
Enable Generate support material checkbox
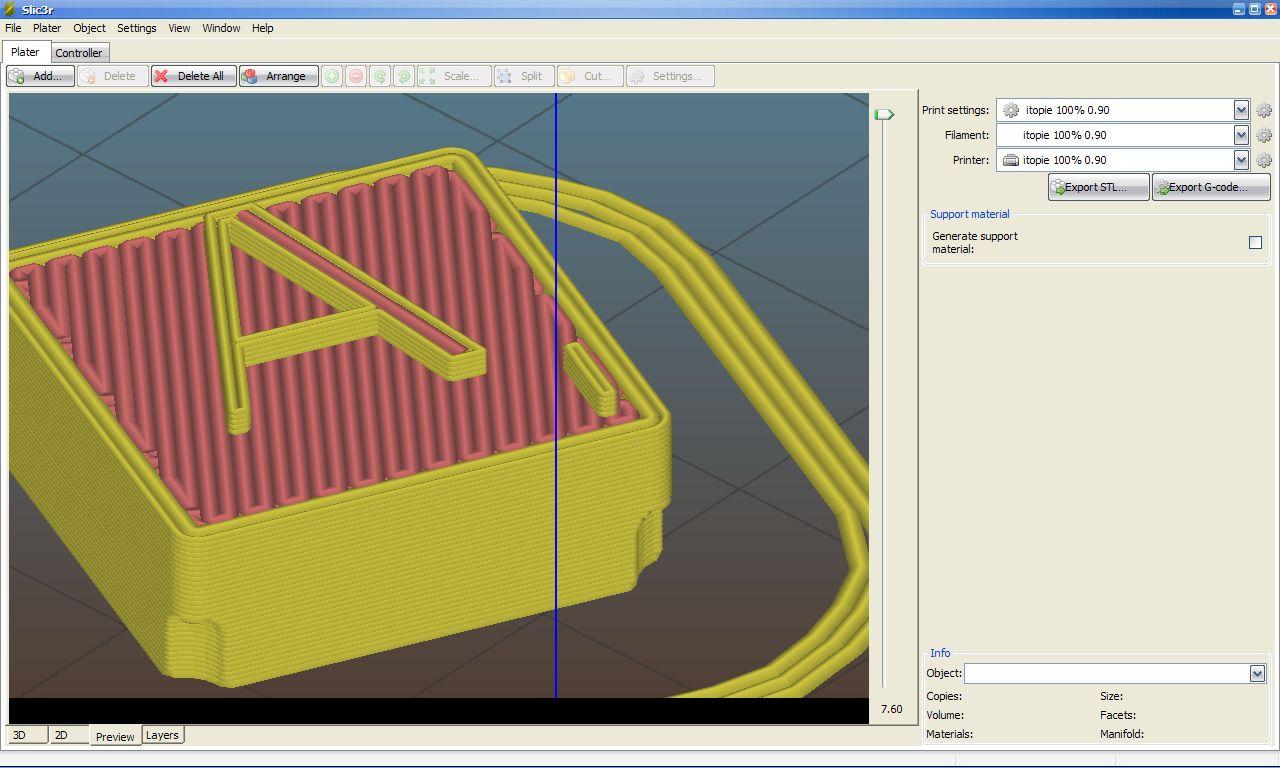coord(1255,242)
